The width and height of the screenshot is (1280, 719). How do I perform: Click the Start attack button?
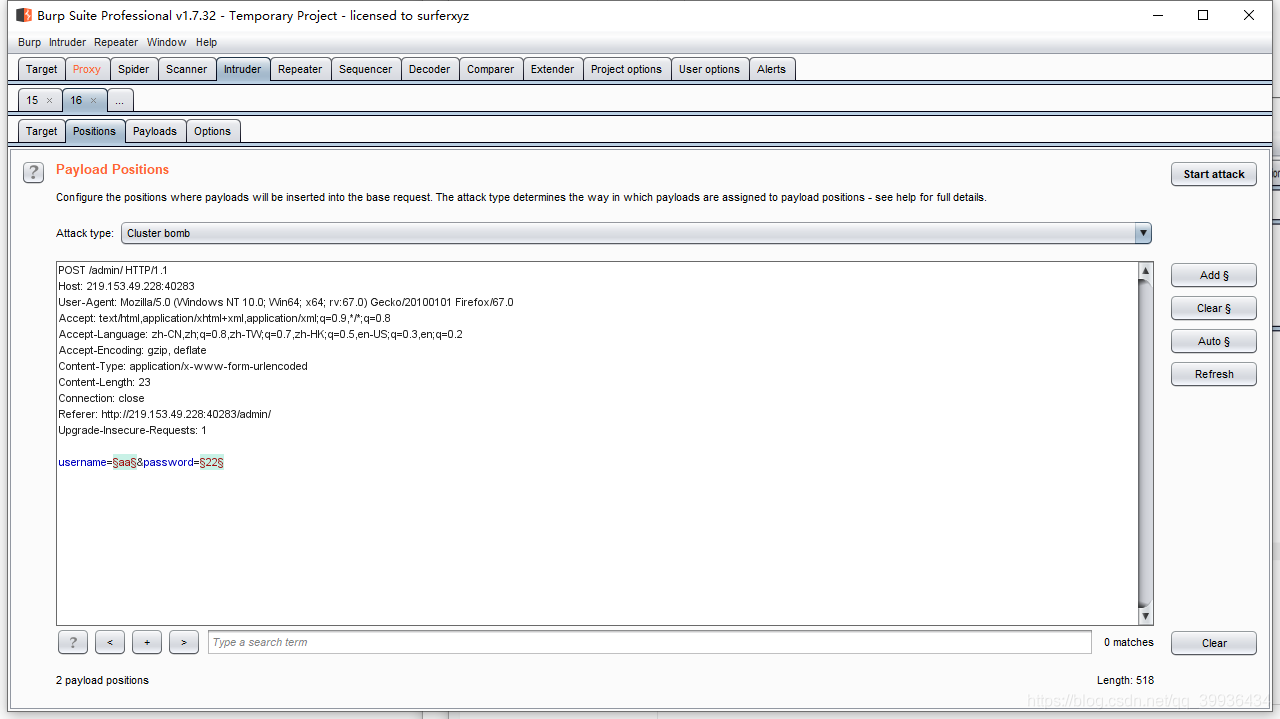(1214, 174)
